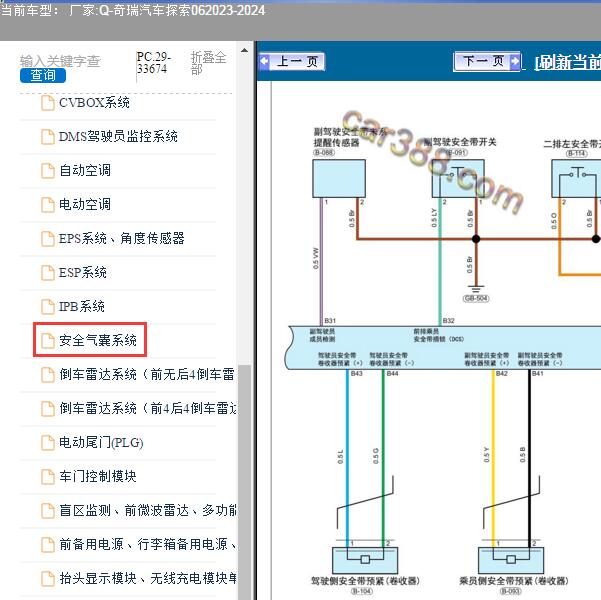Click file icon beside ESP系统
The image size is (601, 600).
point(48,273)
